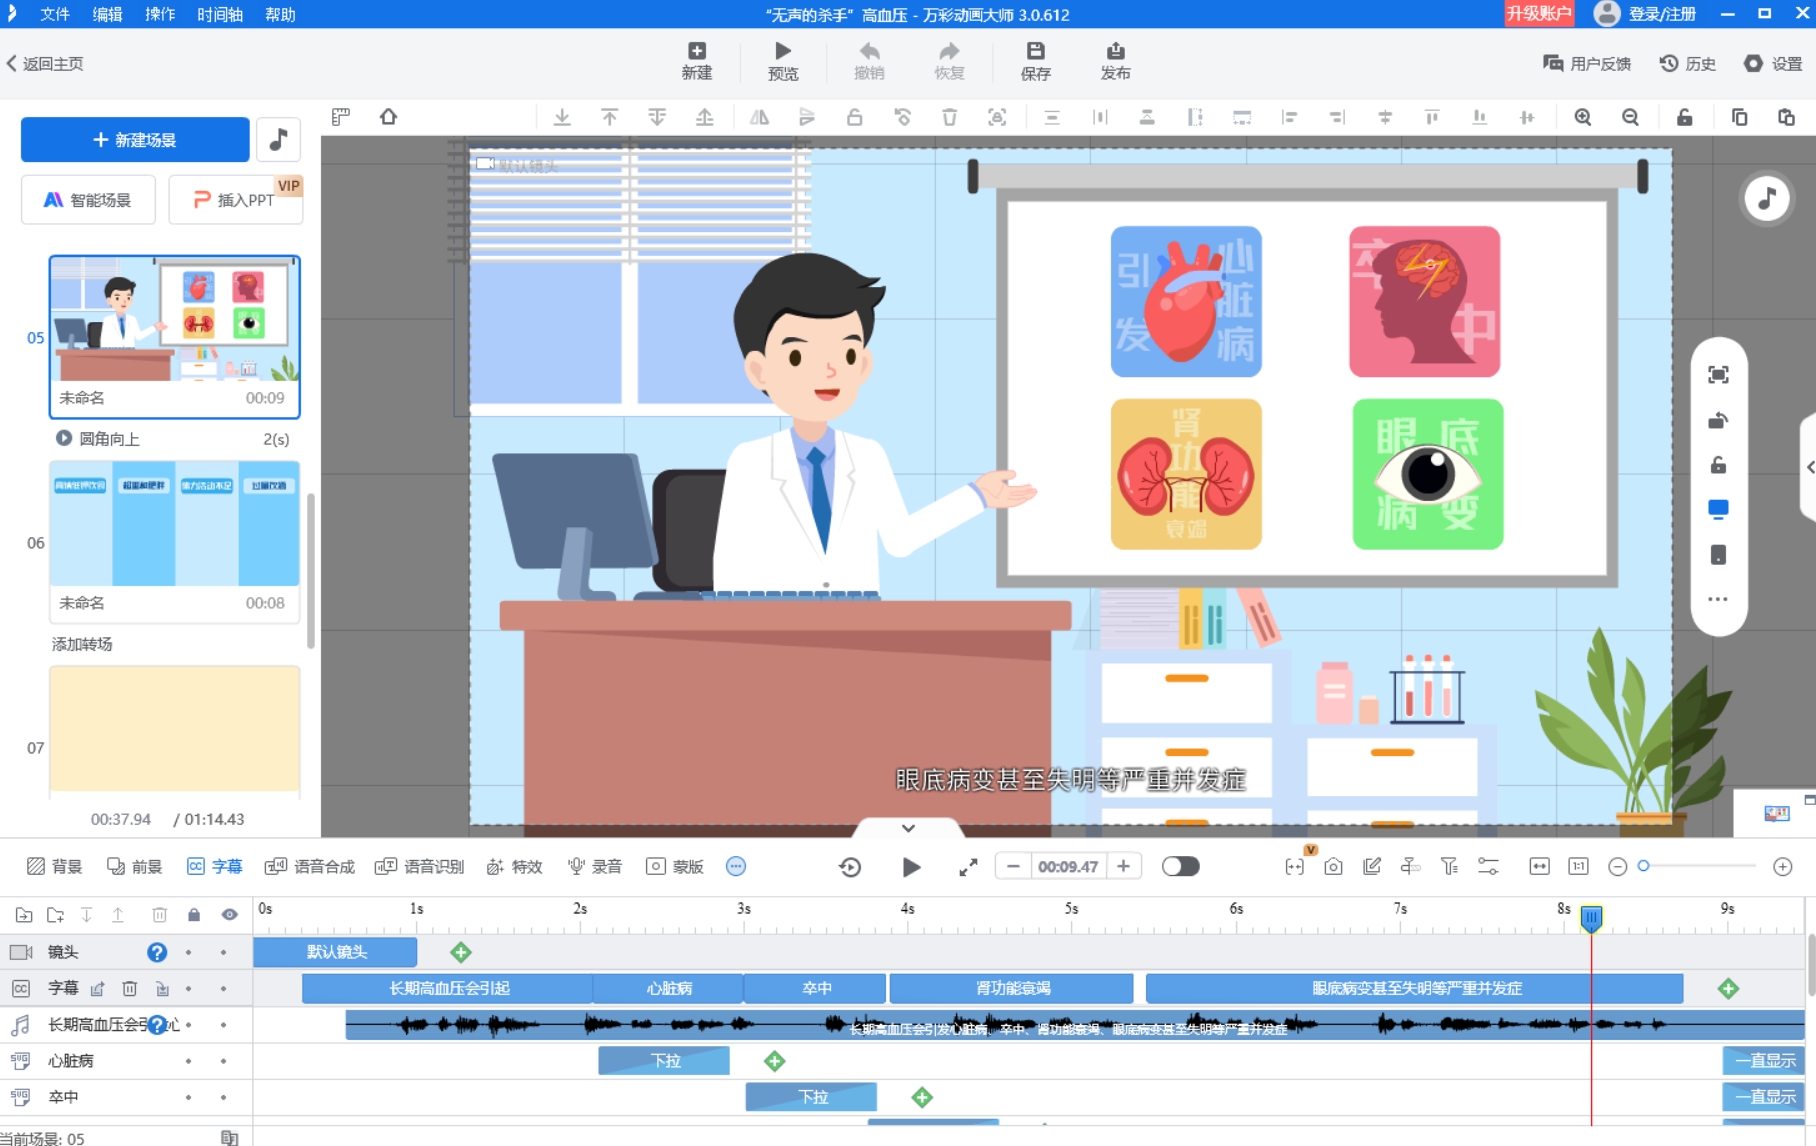Select scene 05 thumbnail
Screen dimensions: 1816x1146
tap(174, 336)
